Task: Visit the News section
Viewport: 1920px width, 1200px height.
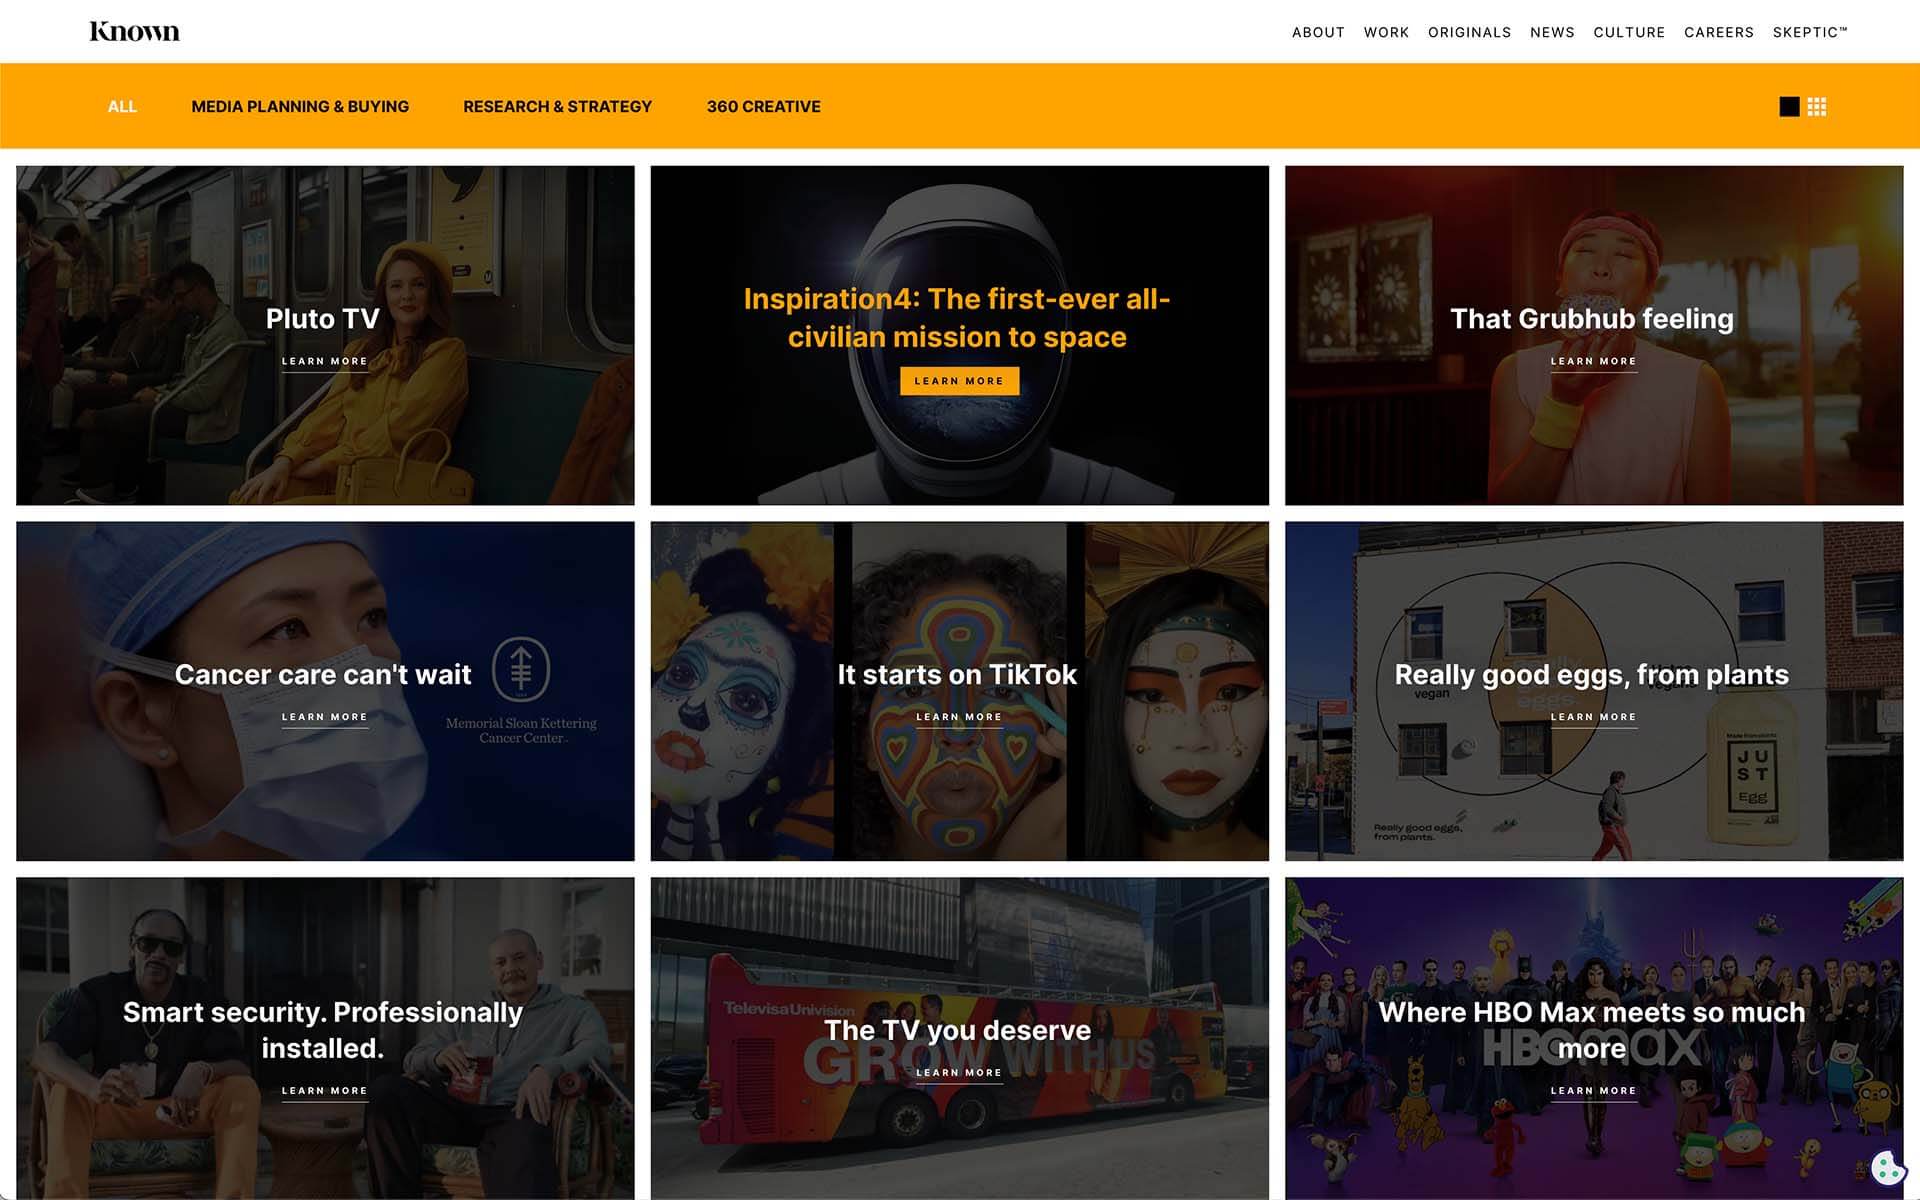Action: pos(1552,33)
